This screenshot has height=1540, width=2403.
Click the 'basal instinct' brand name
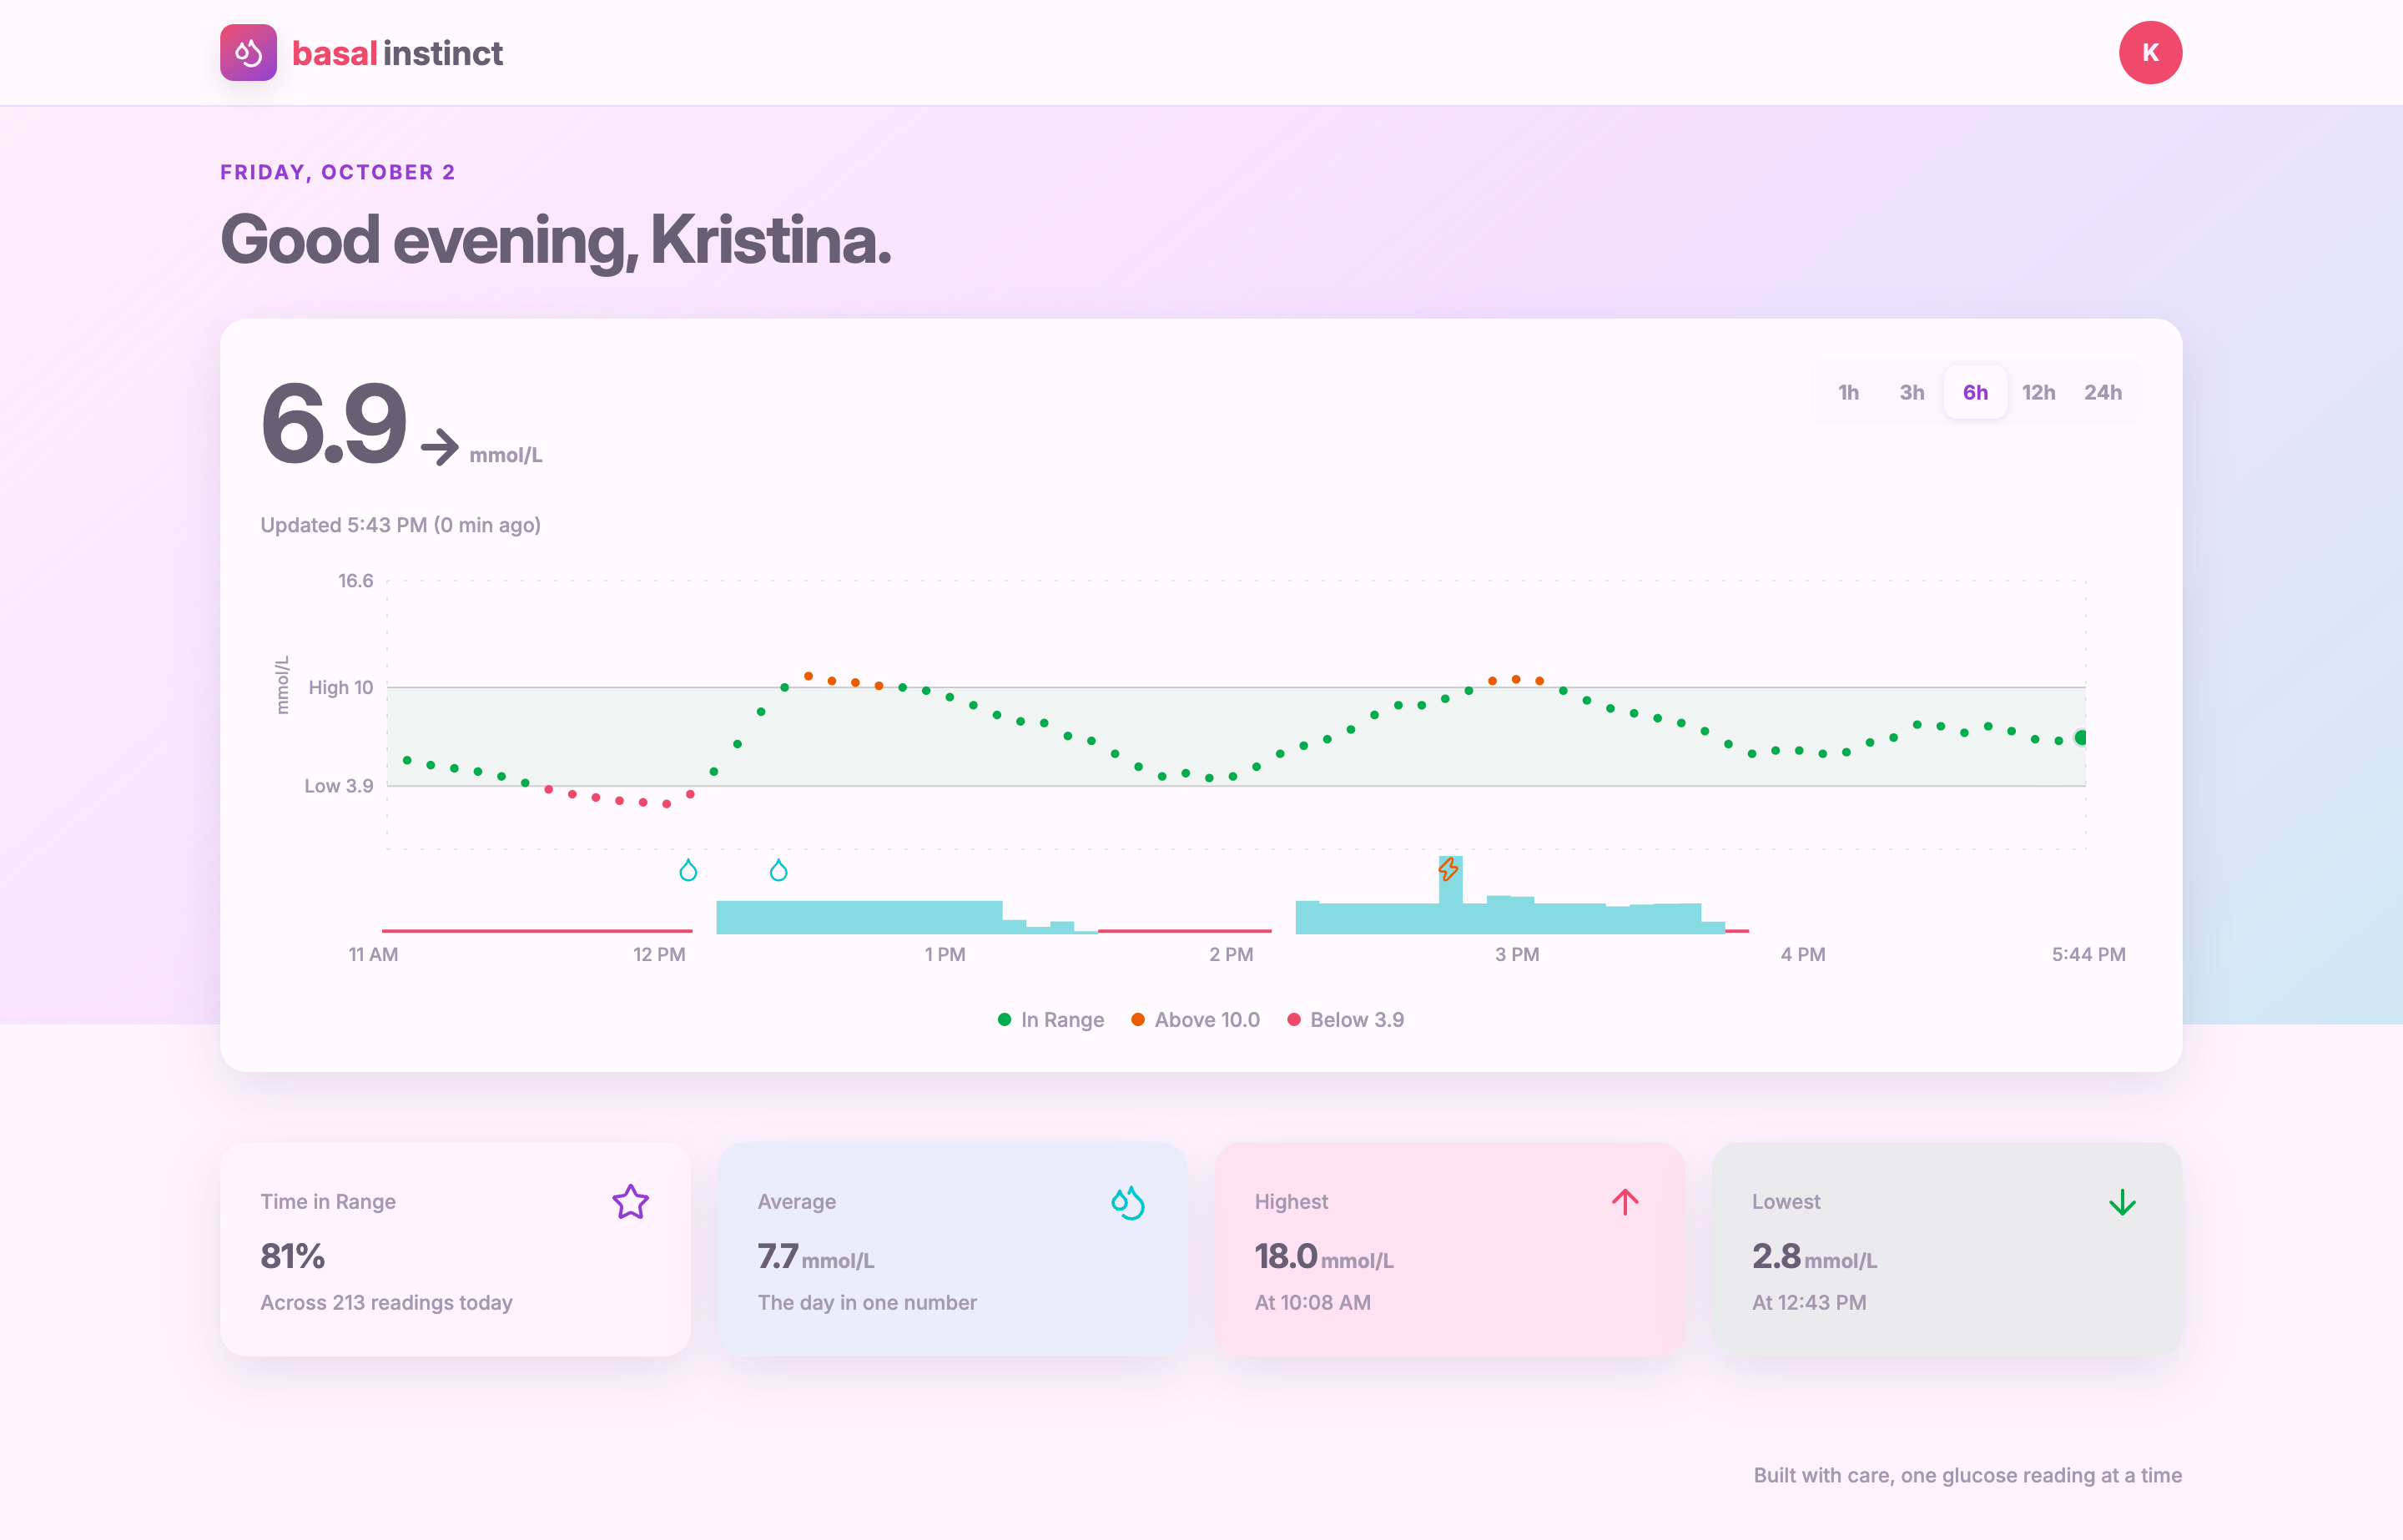[397, 53]
